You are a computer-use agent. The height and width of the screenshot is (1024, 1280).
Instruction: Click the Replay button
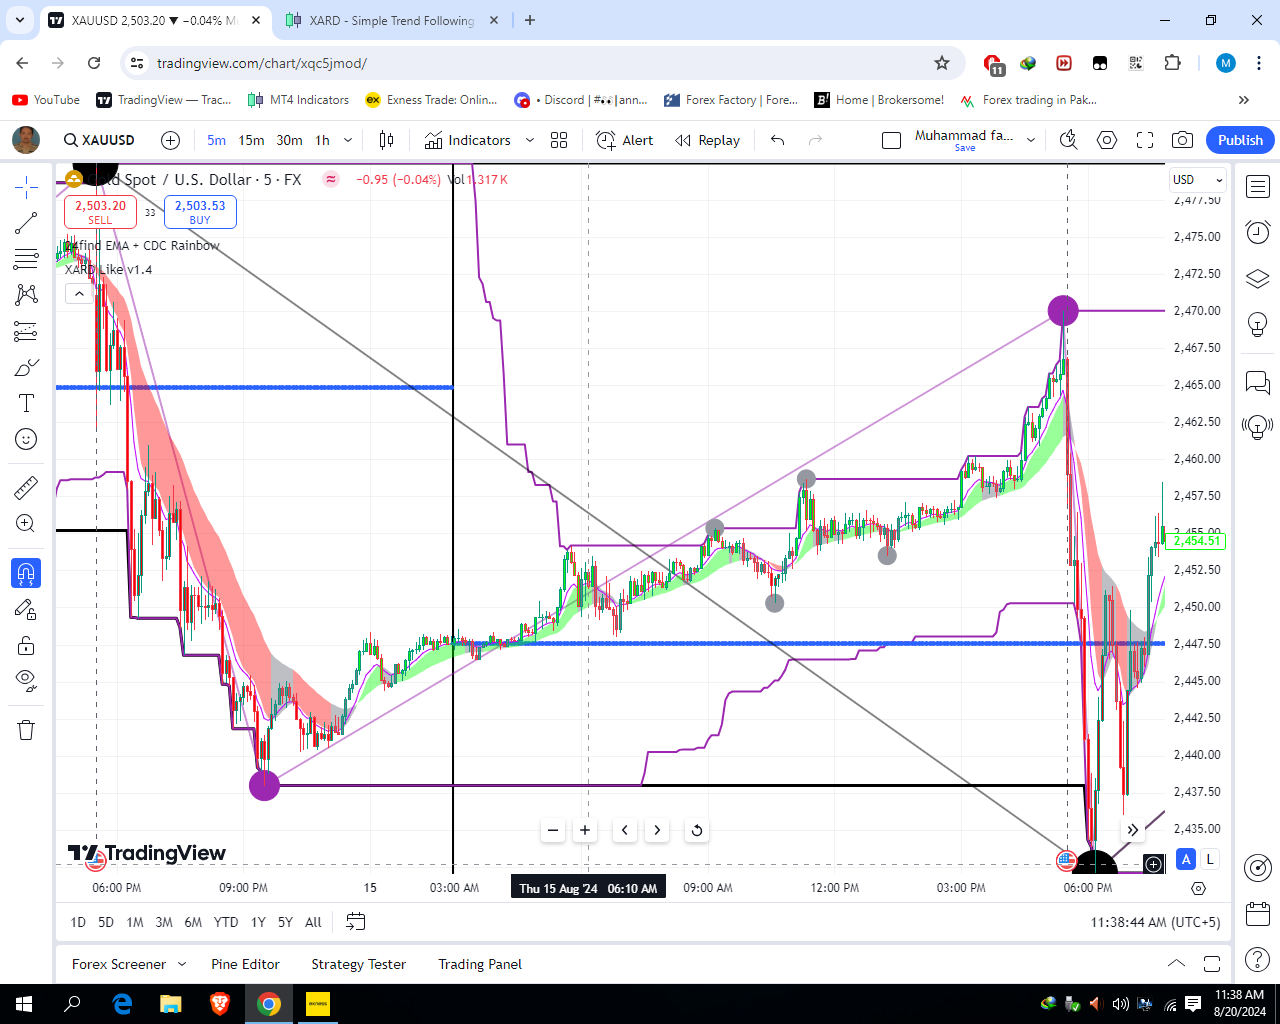click(708, 140)
